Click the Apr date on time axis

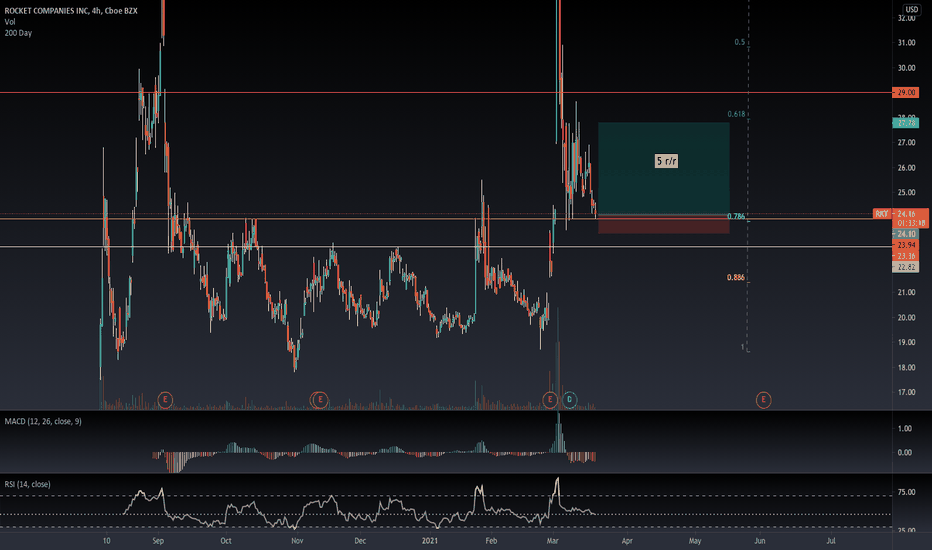click(x=627, y=541)
